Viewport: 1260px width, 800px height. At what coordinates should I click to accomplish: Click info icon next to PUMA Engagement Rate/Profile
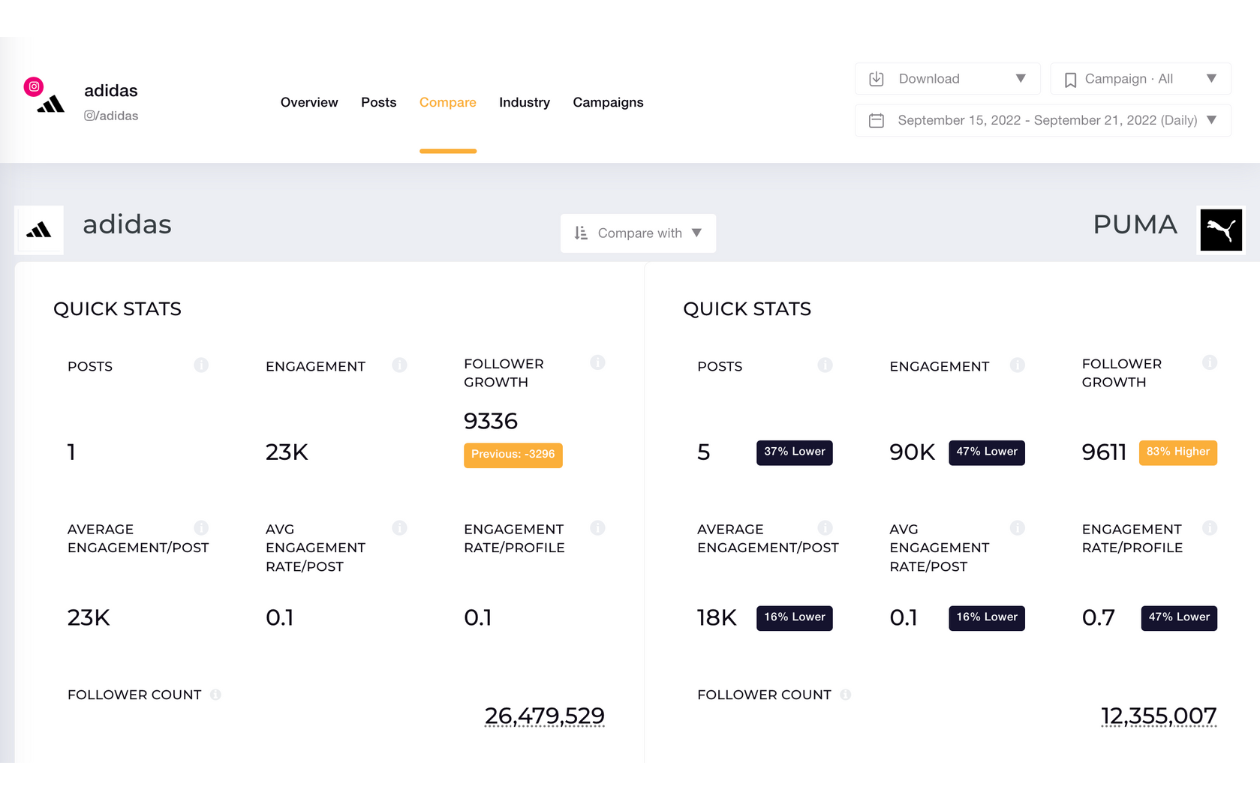pyautogui.click(x=1210, y=527)
